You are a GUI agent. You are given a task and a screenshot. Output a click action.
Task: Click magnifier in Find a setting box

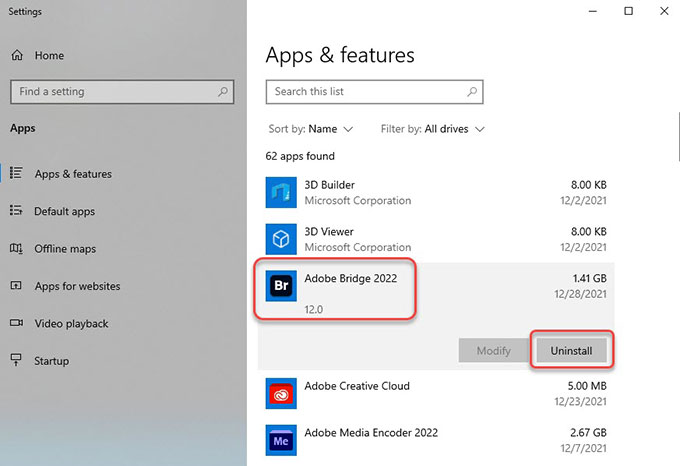223,91
